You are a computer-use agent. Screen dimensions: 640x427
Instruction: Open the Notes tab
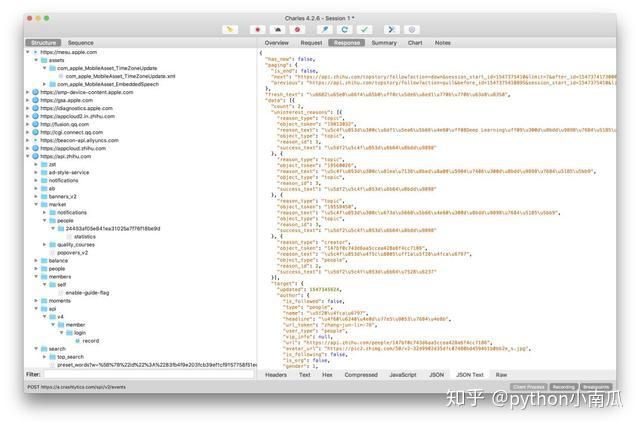click(442, 43)
